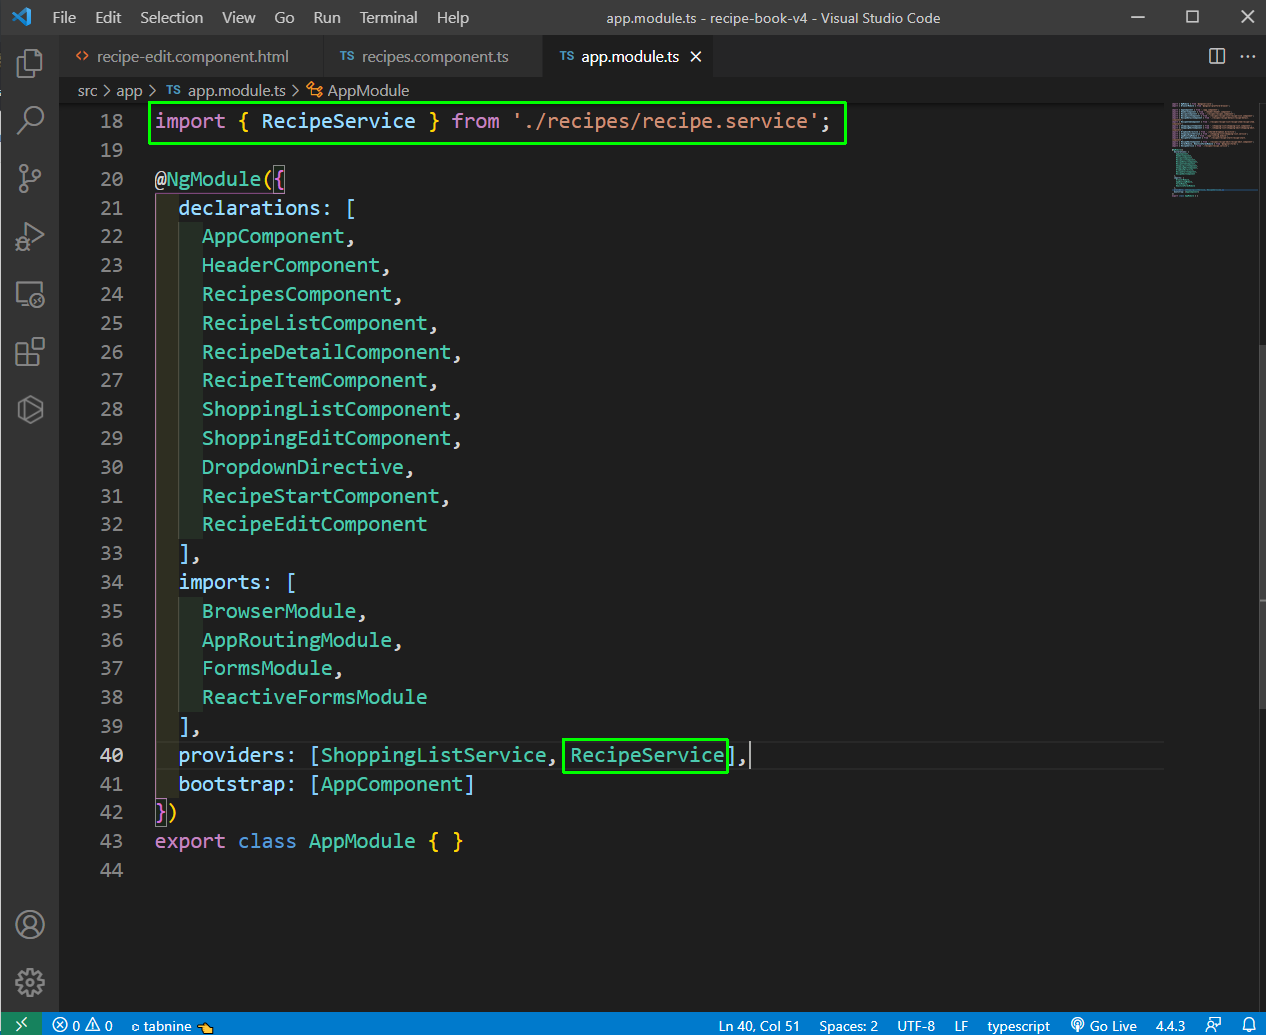Open the Accounts menu icon
Screen dimensions: 1266x1035
click(30, 925)
